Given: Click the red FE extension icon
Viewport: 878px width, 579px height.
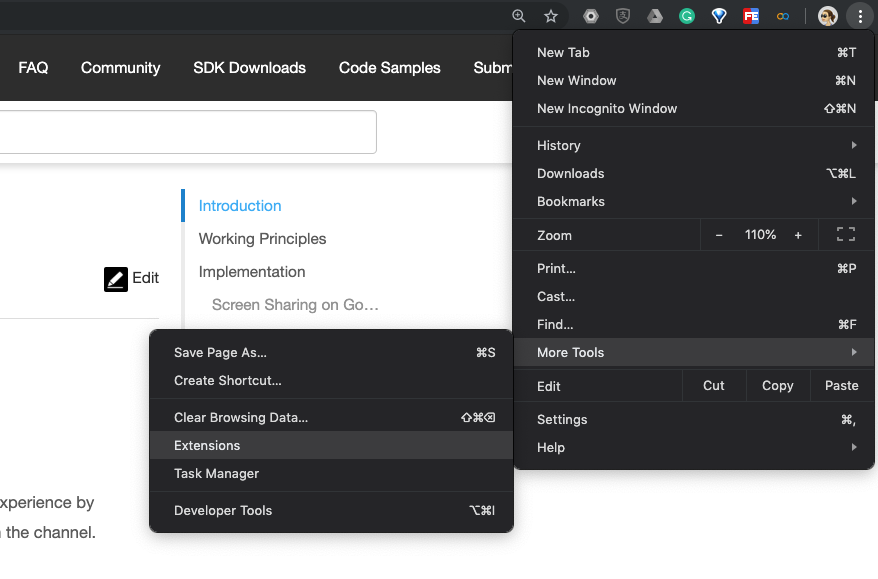Looking at the screenshot, I should tap(751, 16).
